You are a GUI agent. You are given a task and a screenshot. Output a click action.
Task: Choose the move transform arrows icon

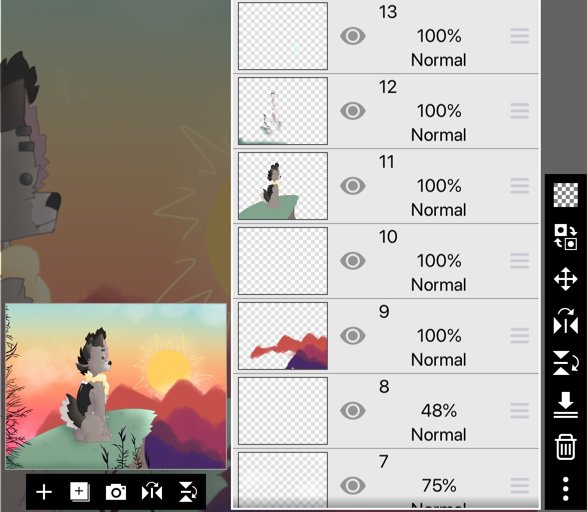(x=566, y=279)
